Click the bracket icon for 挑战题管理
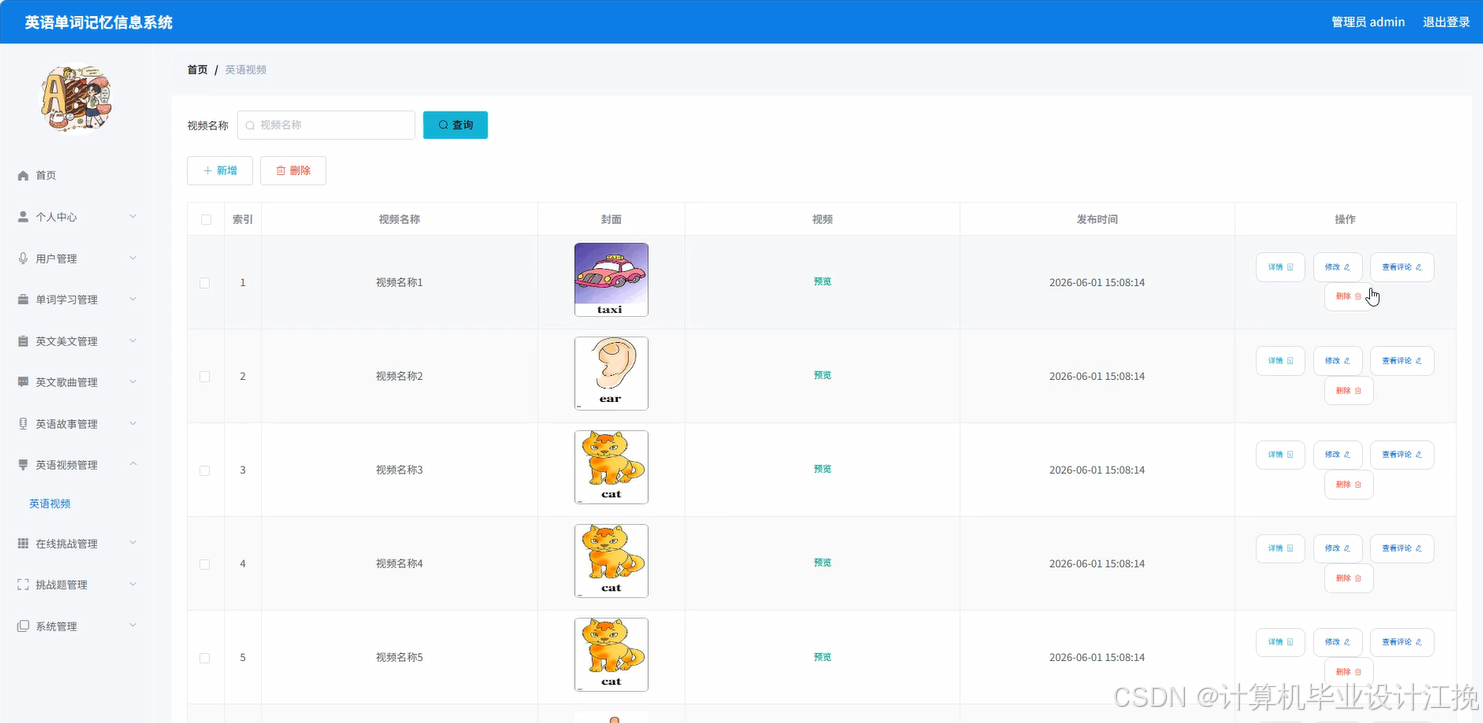 [x=23, y=585]
